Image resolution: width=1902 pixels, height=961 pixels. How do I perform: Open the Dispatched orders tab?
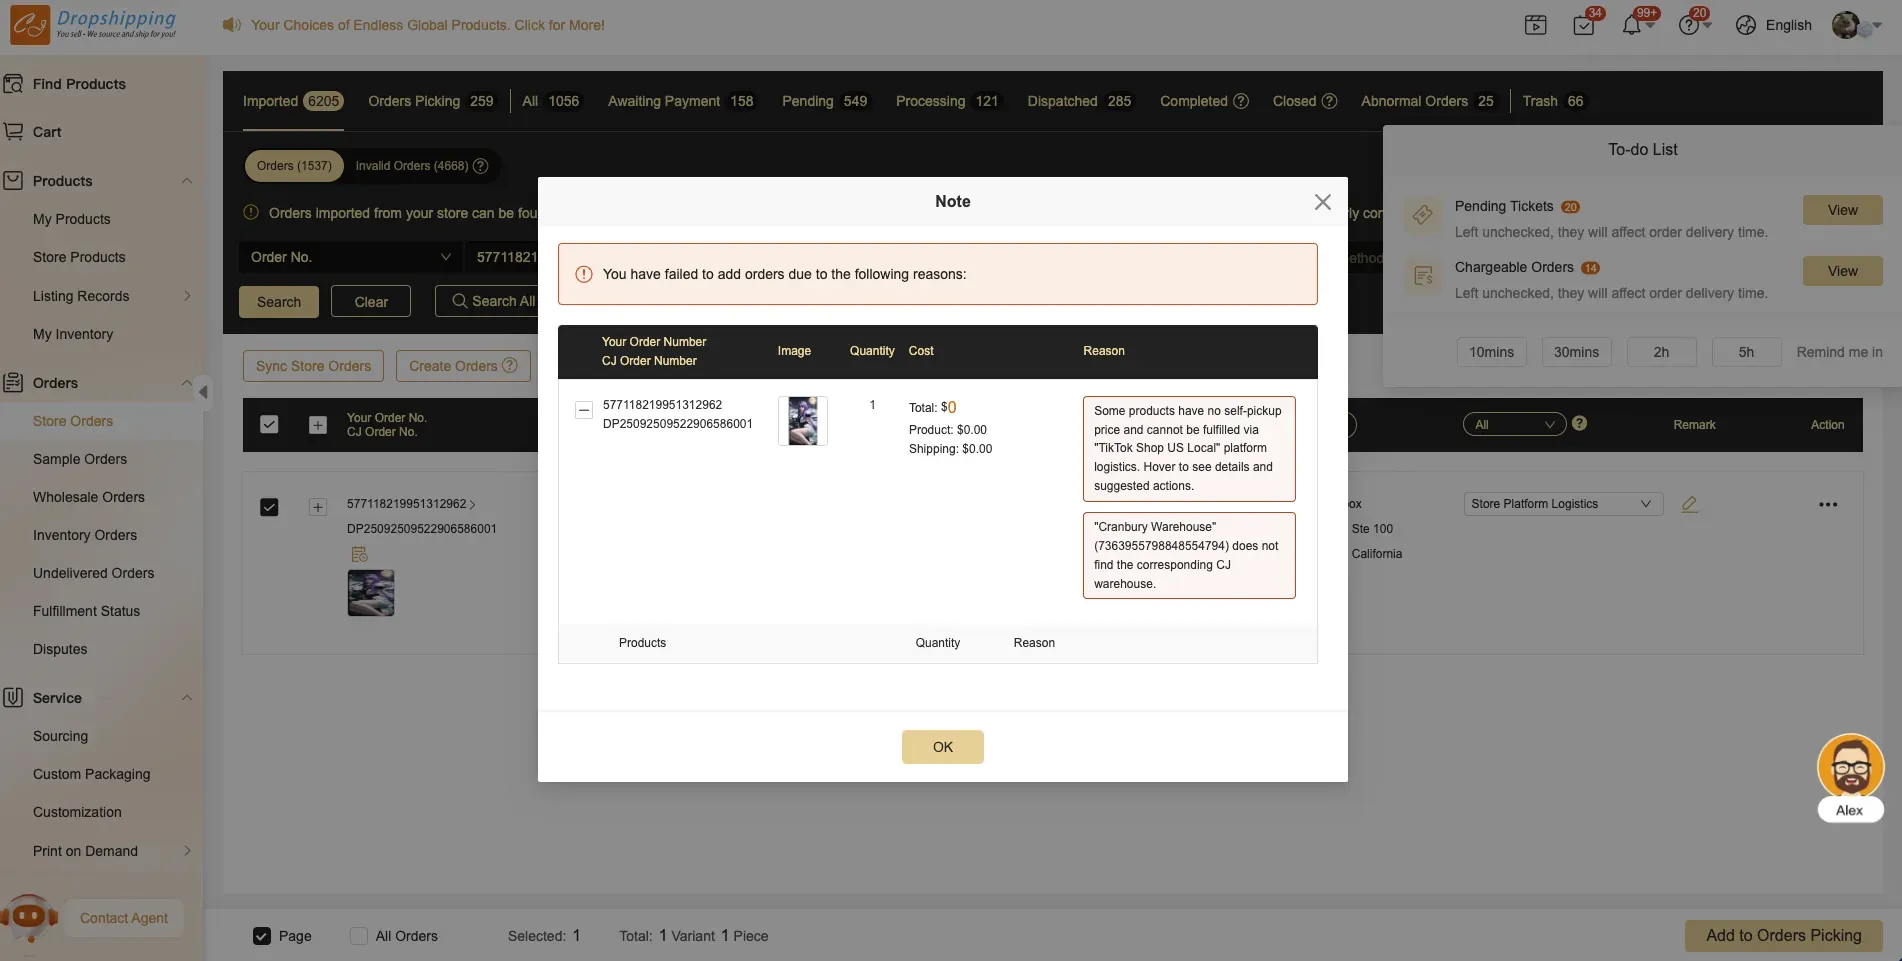click(x=1078, y=101)
